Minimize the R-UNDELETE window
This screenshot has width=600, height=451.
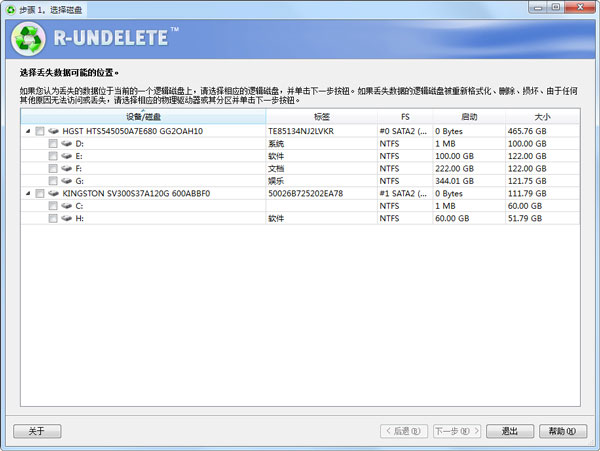tap(538, 7)
